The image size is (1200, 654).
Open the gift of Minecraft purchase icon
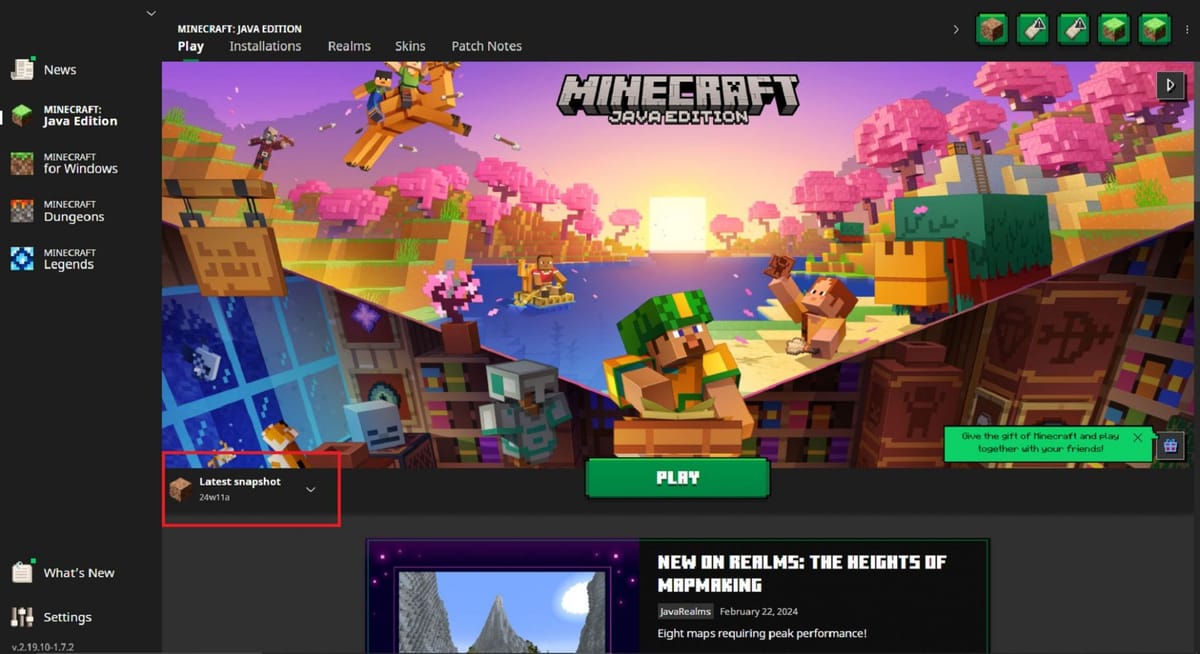click(x=1170, y=446)
